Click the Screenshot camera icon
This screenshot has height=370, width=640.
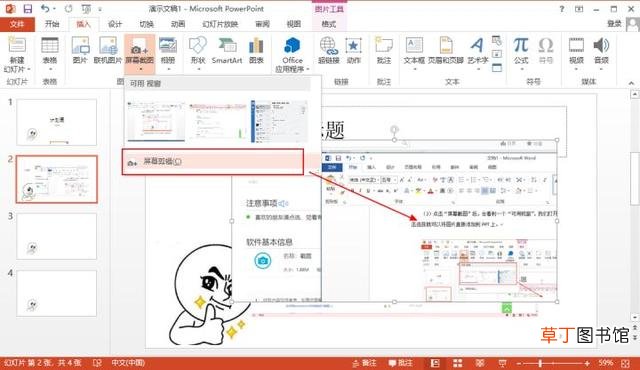click(x=139, y=46)
